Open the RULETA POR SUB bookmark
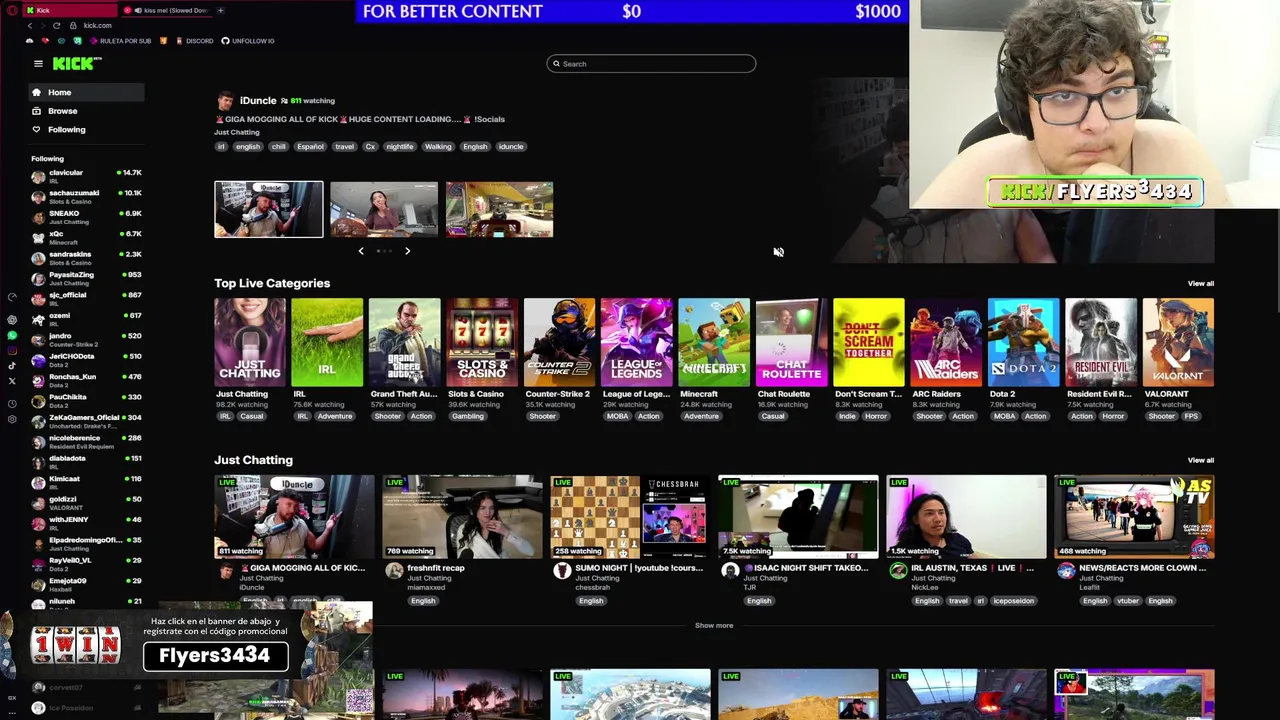Screen dimensions: 1280x720 [x=120, y=41]
